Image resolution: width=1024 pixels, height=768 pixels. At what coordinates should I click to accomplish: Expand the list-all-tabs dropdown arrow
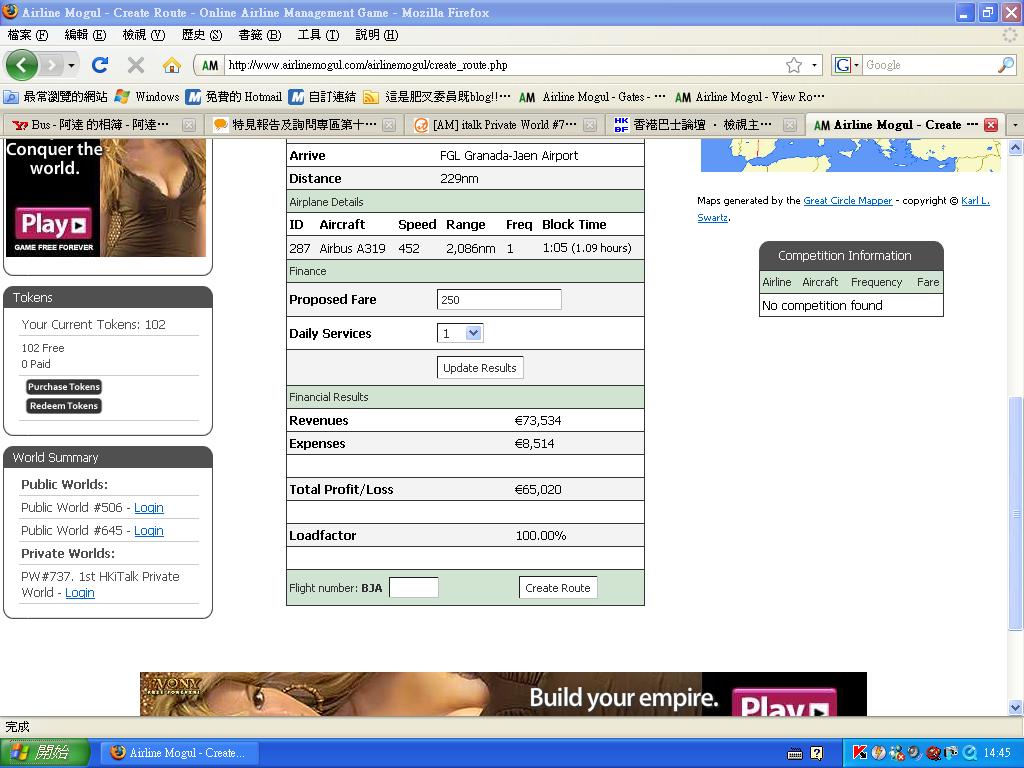1015,125
